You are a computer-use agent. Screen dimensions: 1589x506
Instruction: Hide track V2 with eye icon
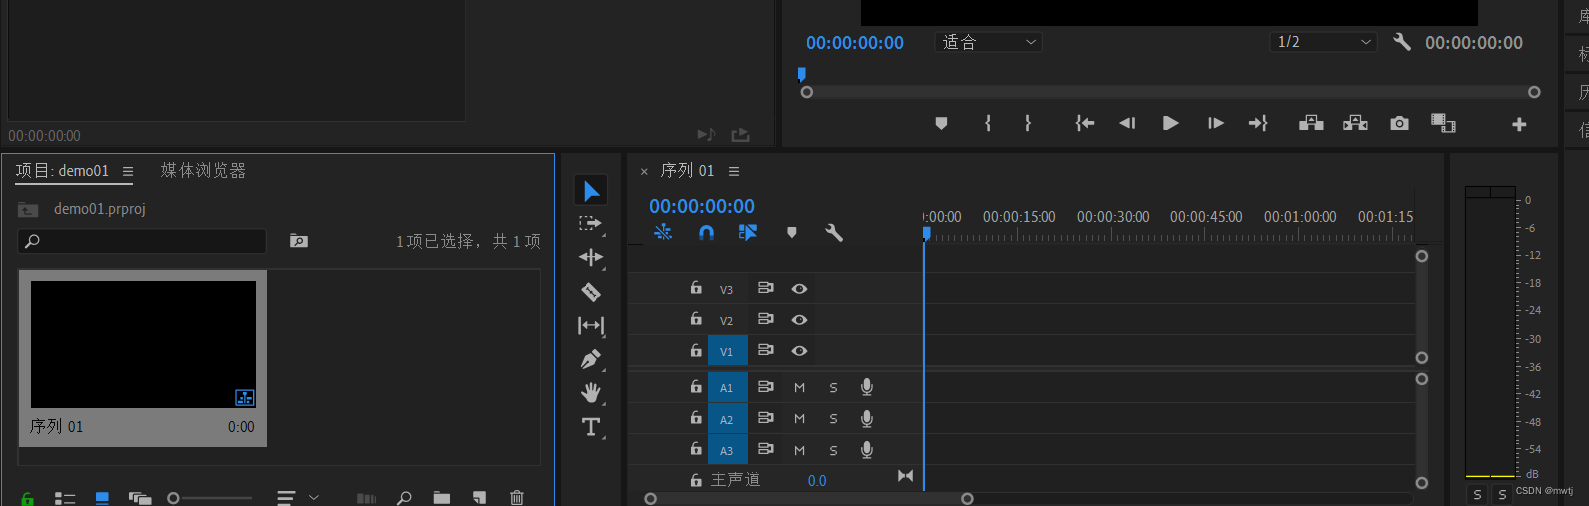click(799, 320)
